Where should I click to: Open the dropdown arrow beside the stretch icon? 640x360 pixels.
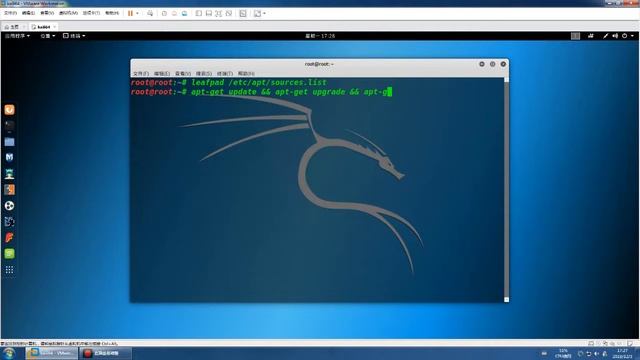[264, 13]
